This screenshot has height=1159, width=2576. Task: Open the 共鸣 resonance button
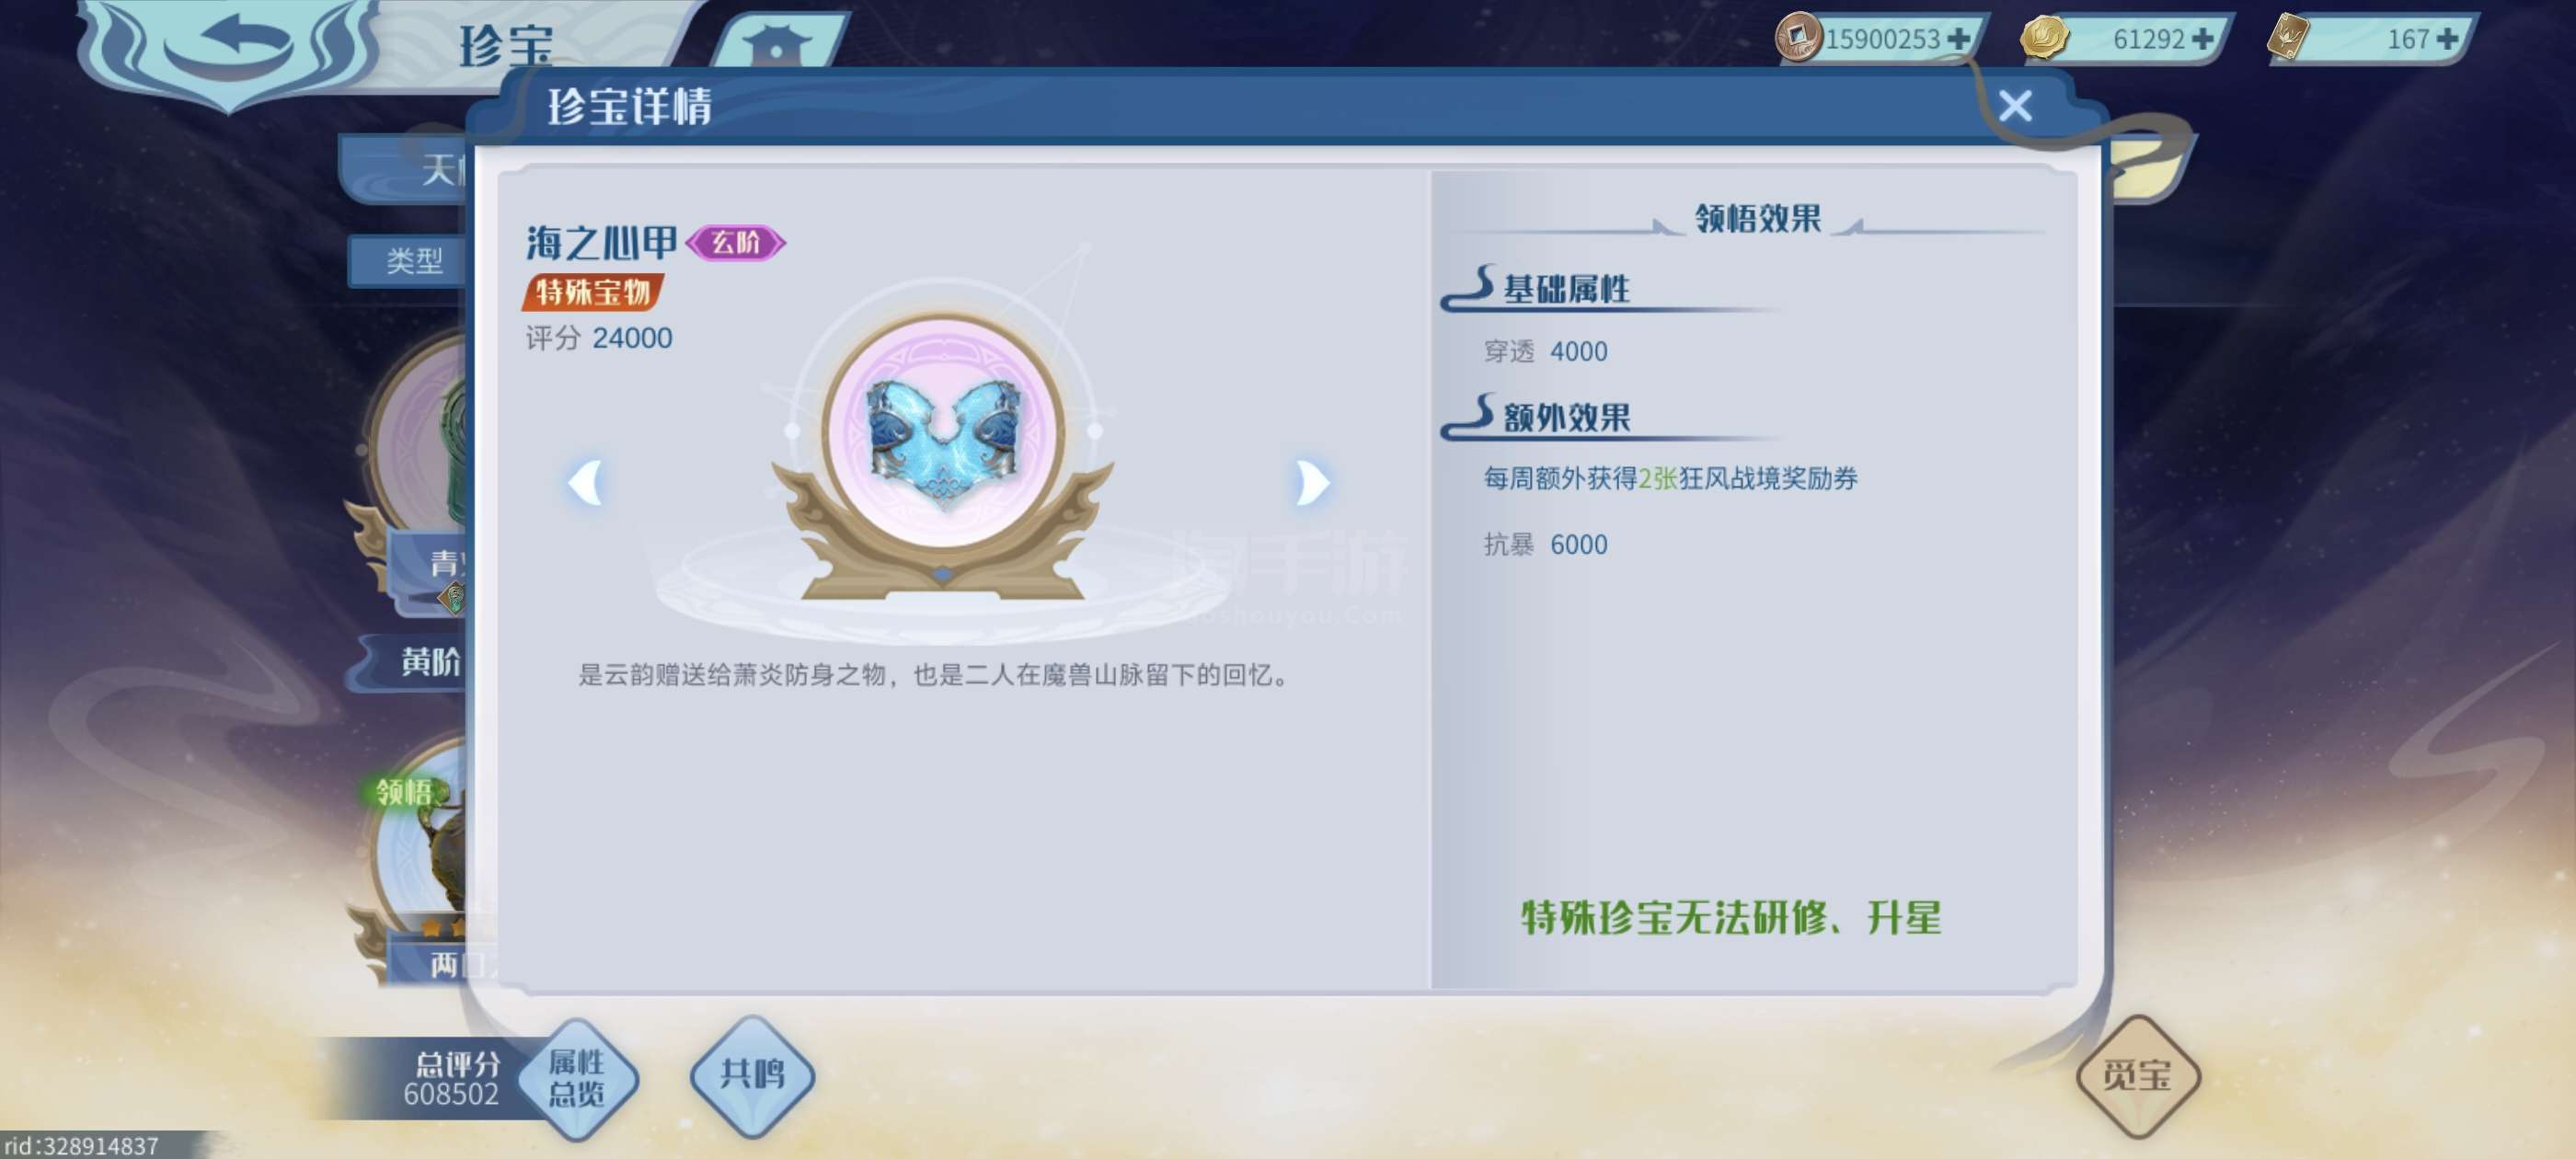pyautogui.click(x=752, y=1076)
